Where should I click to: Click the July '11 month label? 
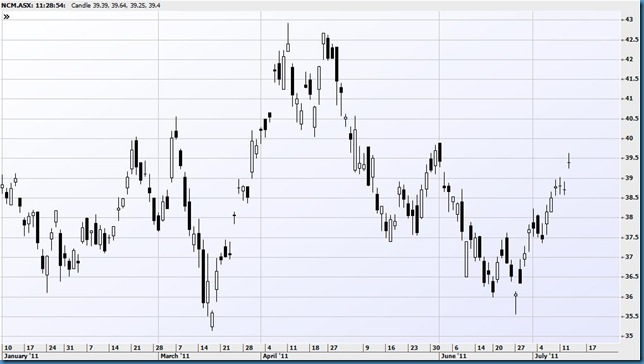pyautogui.click(x=546, y=356)
